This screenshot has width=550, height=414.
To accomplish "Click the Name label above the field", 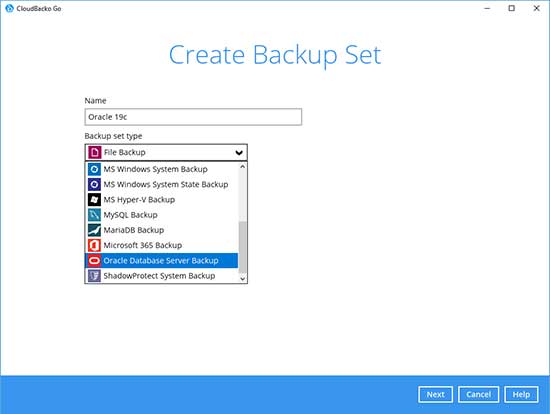I will pyautogui.click(x=95, y=101).
